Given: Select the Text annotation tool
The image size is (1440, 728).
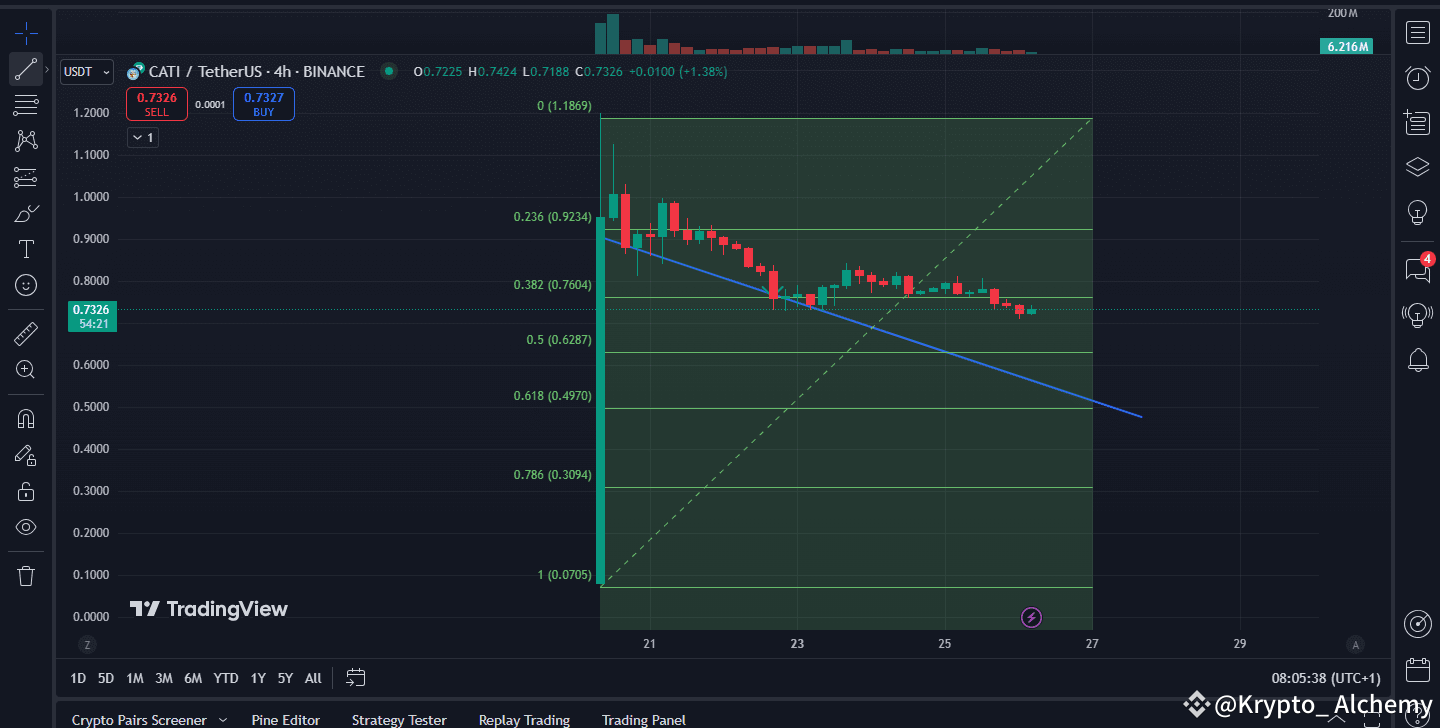Looking at the screenshot, I should point(25,248).
